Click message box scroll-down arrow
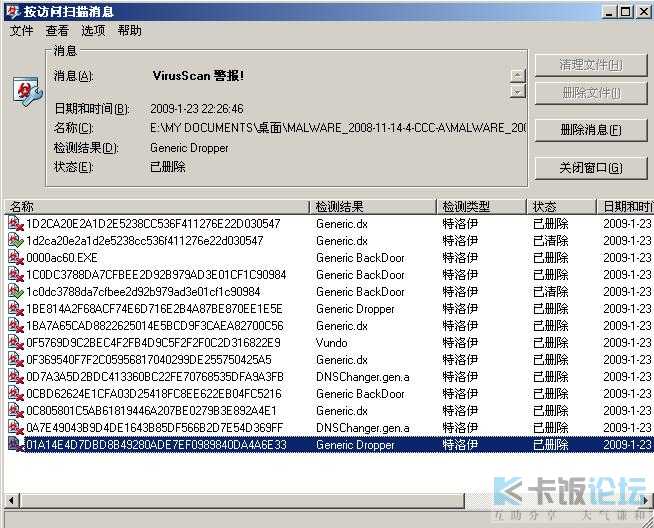Image resolution: width=654 pixels, height=528 pixels. (518, 91)
